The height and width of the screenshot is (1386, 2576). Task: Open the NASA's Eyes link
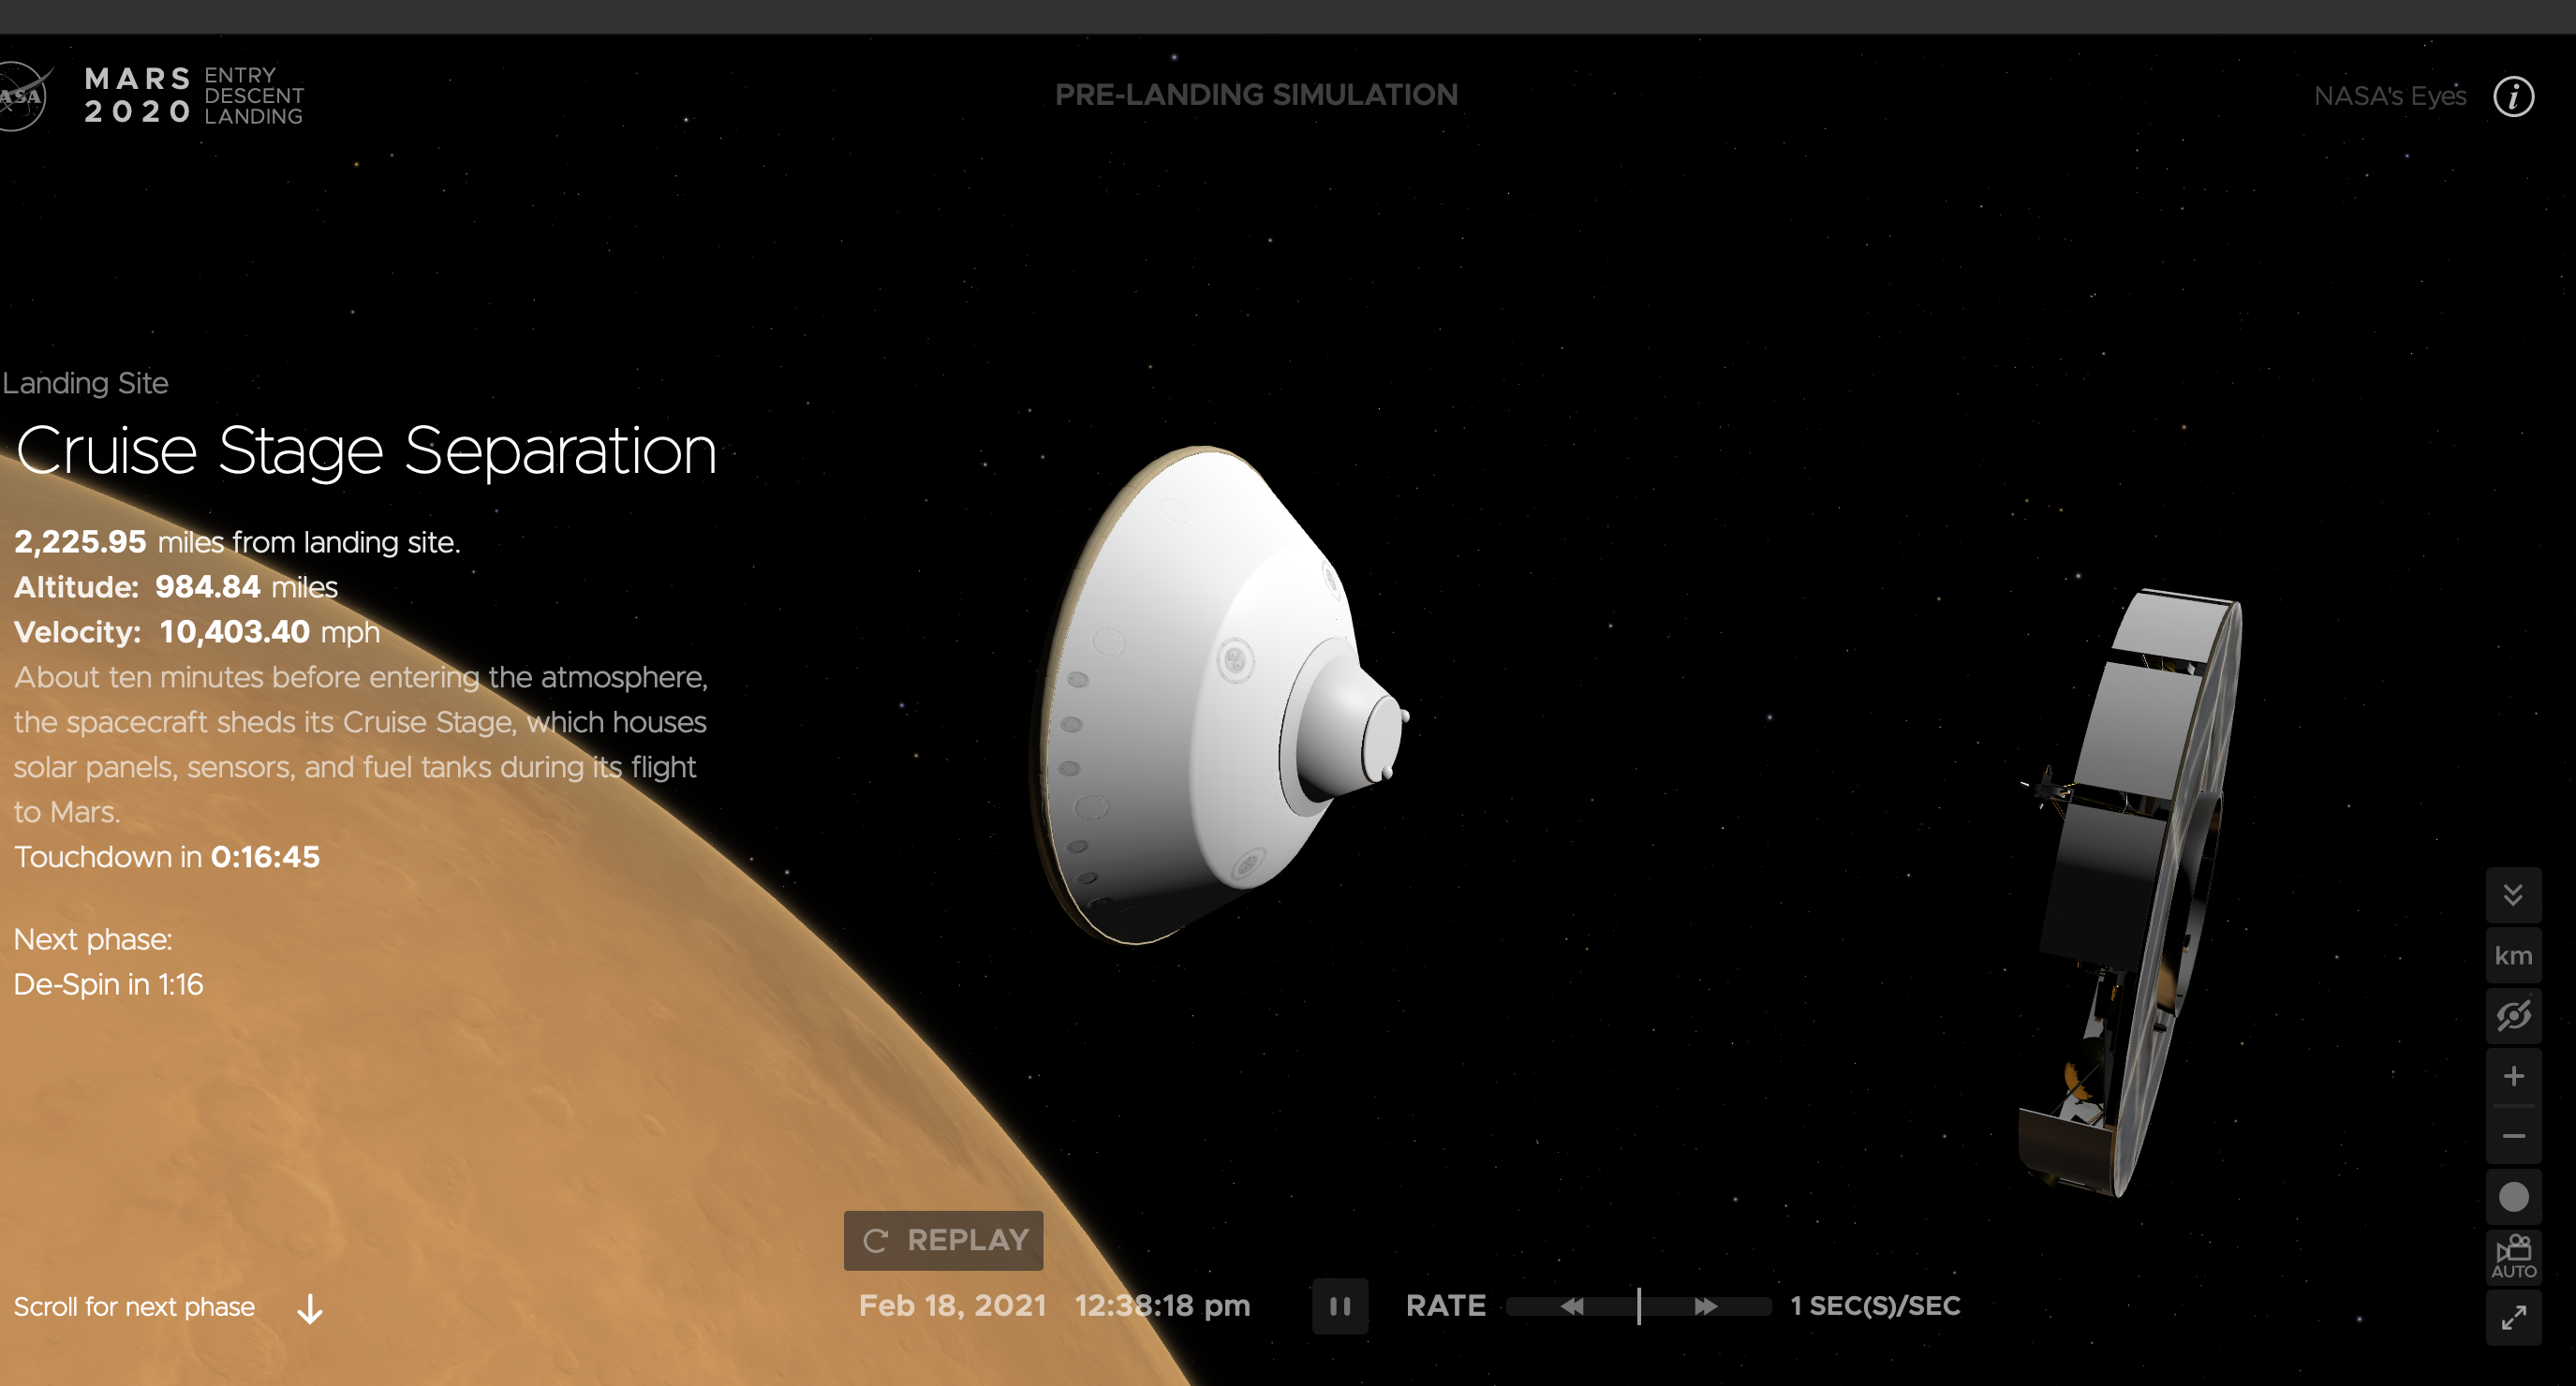point(2389,96)
